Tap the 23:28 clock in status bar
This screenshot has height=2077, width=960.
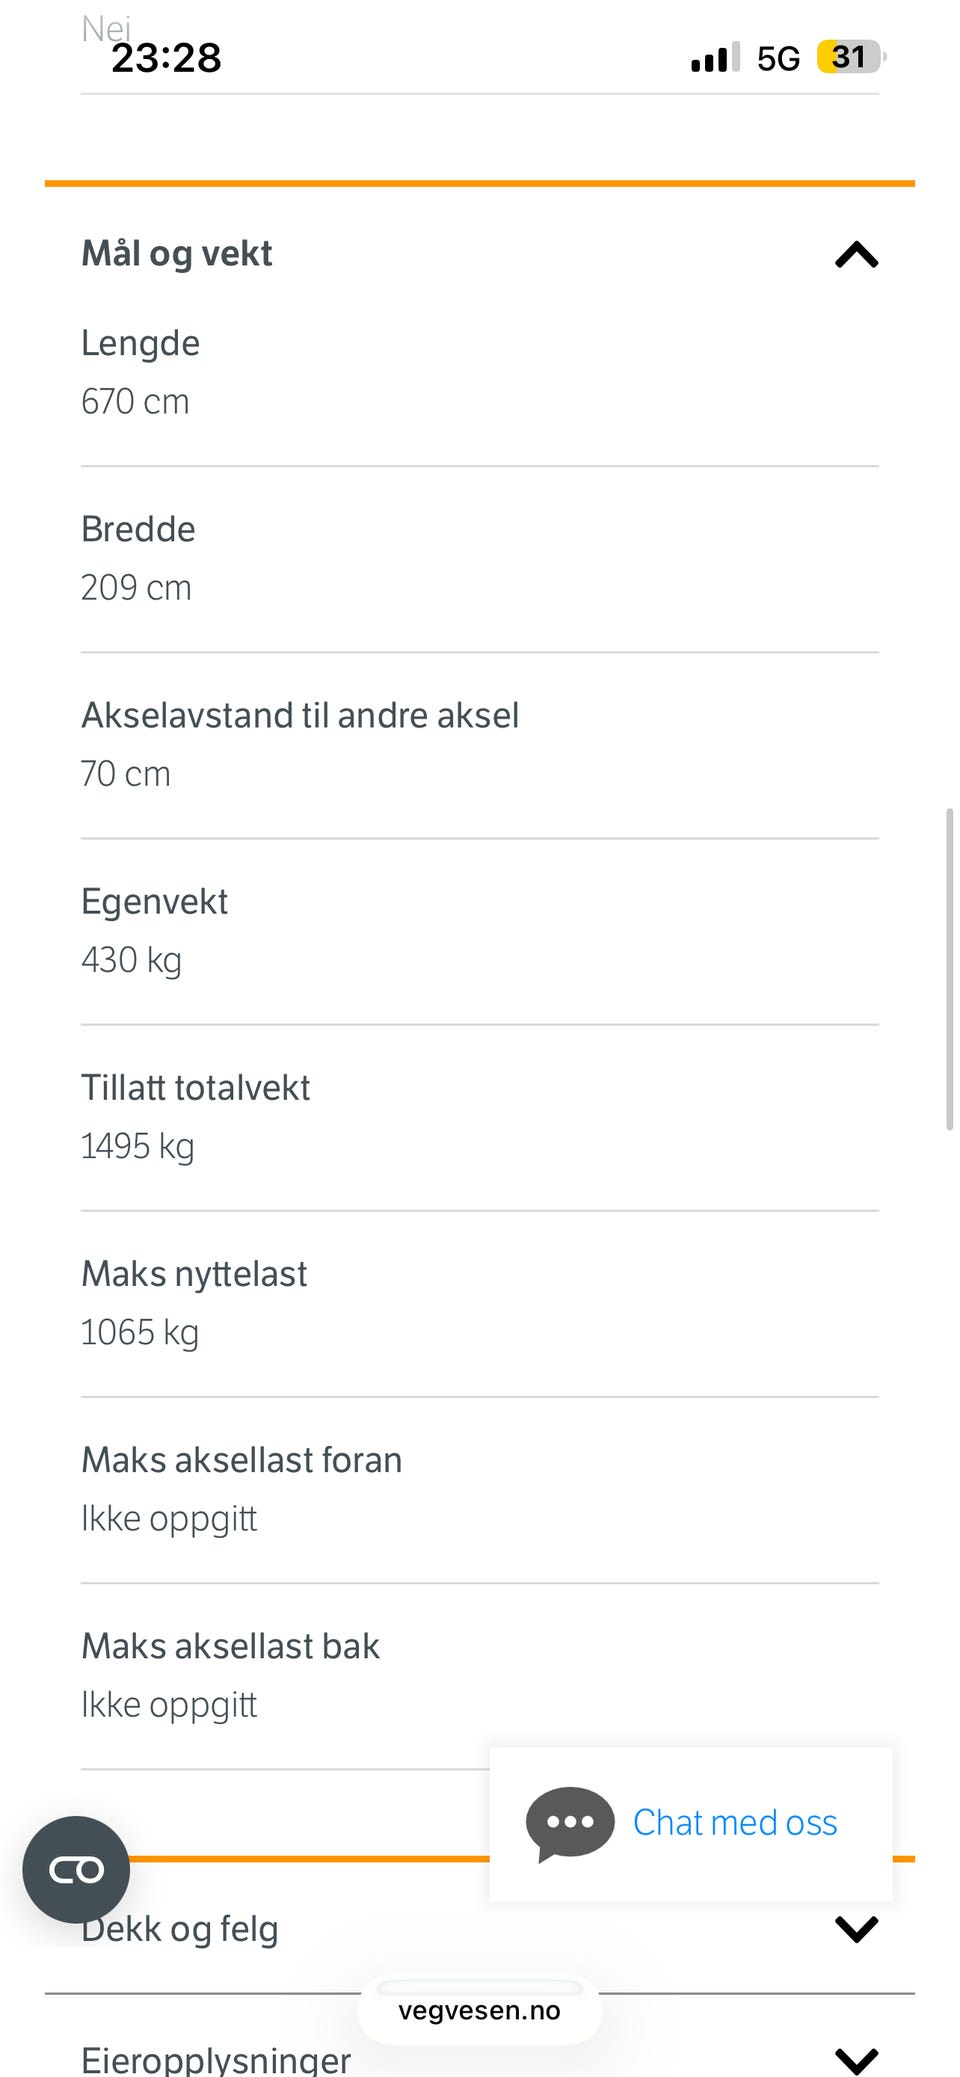coord(166,58)
